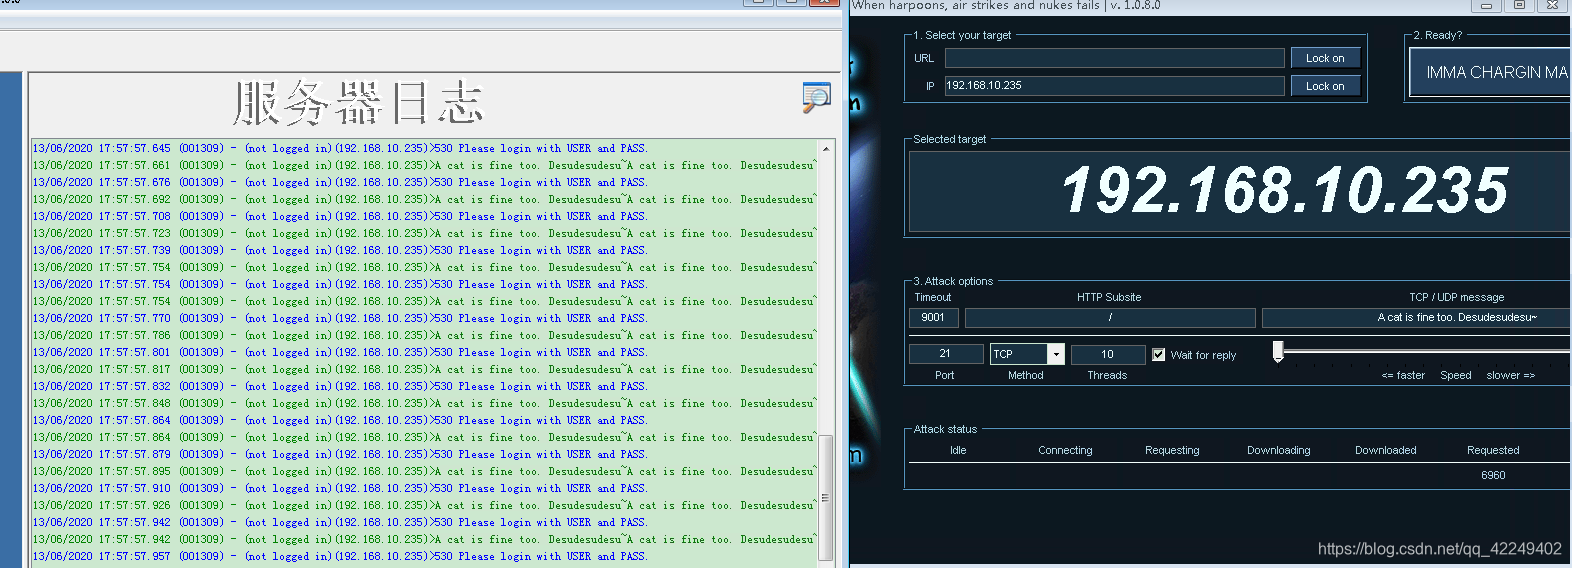The image size is (1572, 568).
Task: Click the IMMA CHARGIN MA button
Action: coord(1490,72)
